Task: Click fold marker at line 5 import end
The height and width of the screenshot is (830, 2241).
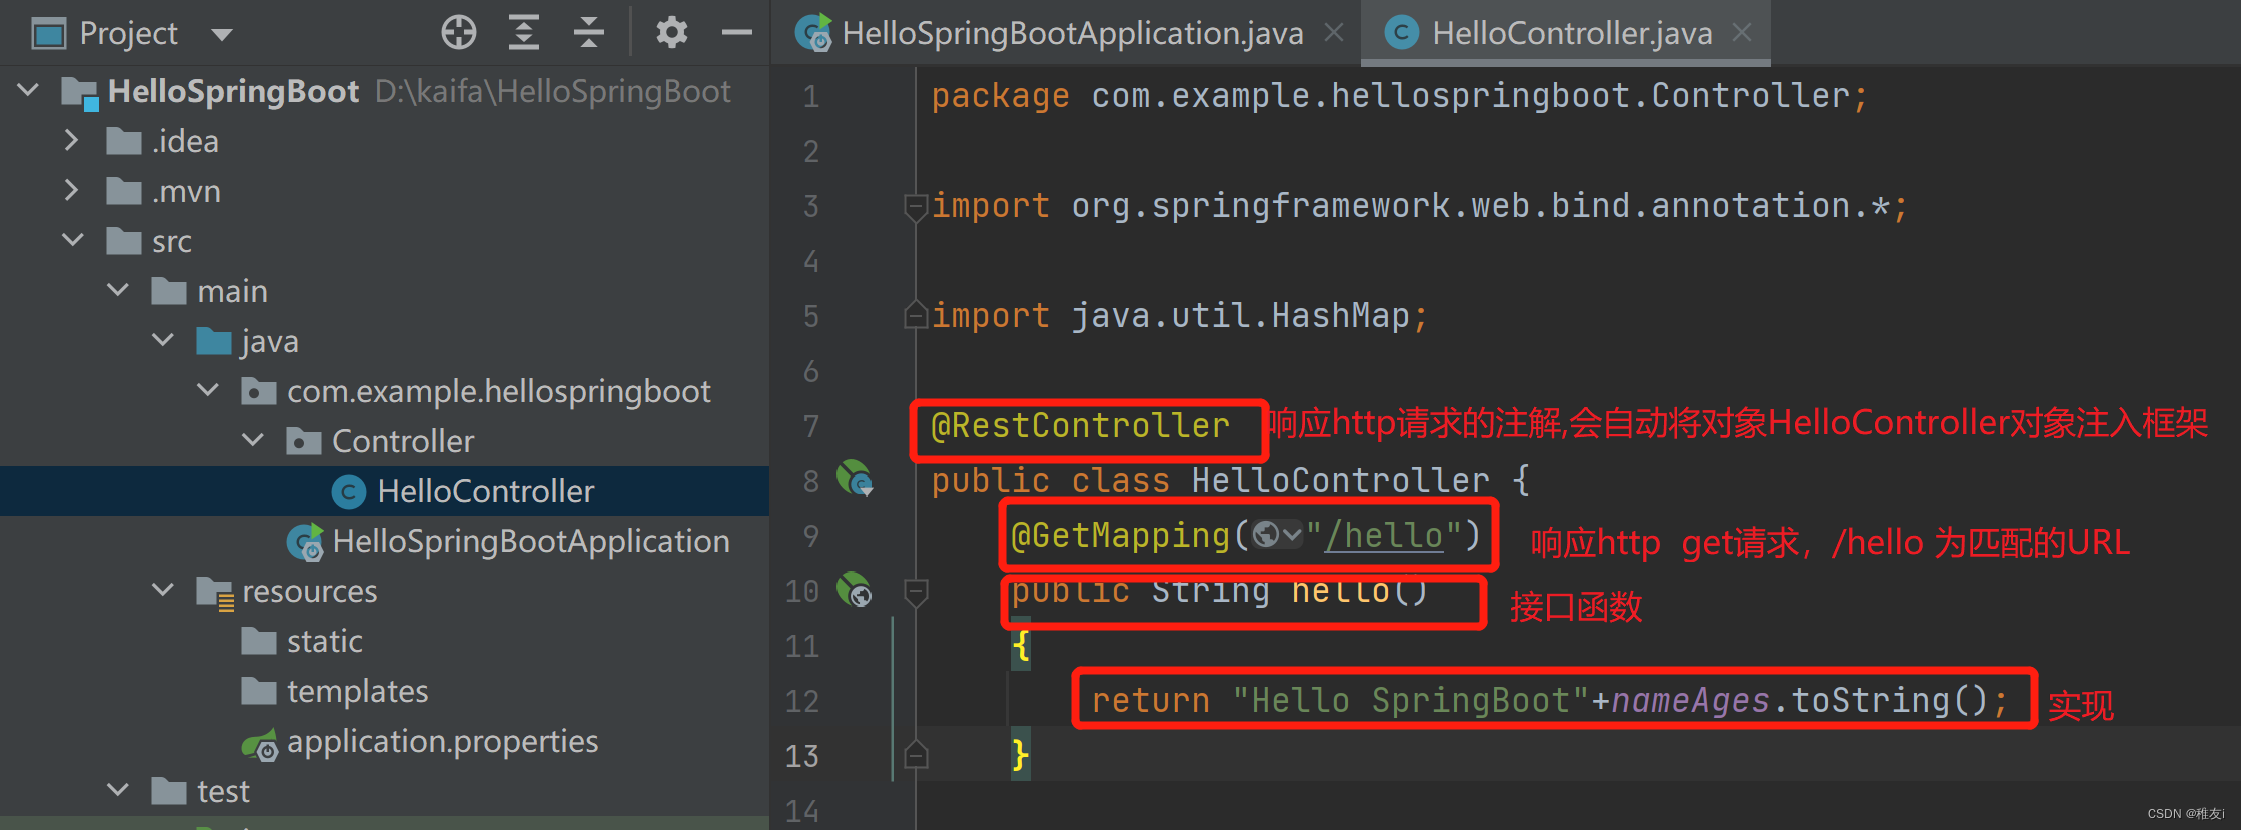Action: 915,315
